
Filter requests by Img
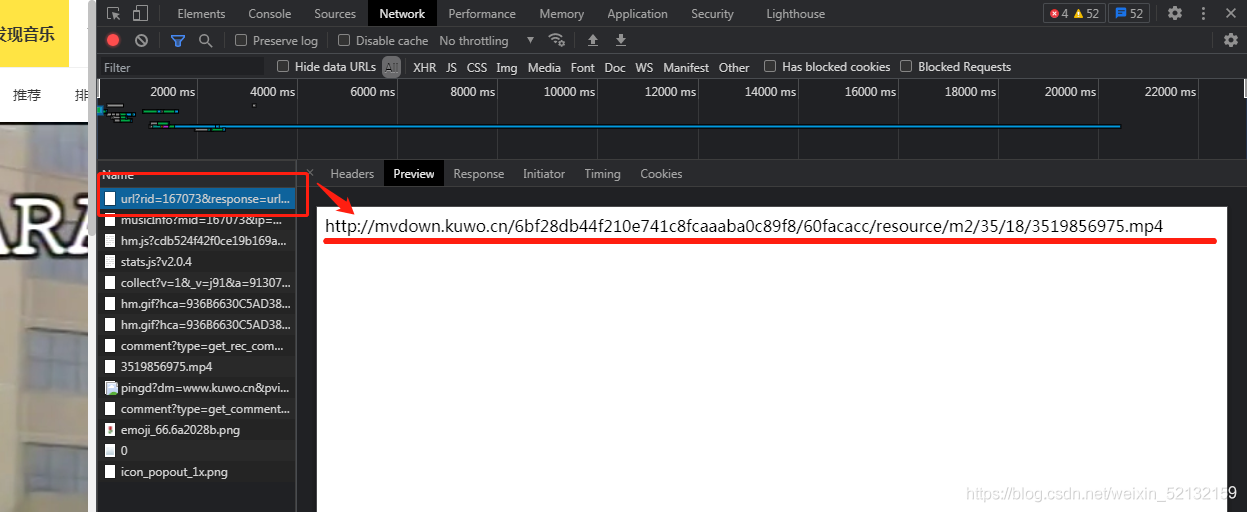(x=506, y=67)
